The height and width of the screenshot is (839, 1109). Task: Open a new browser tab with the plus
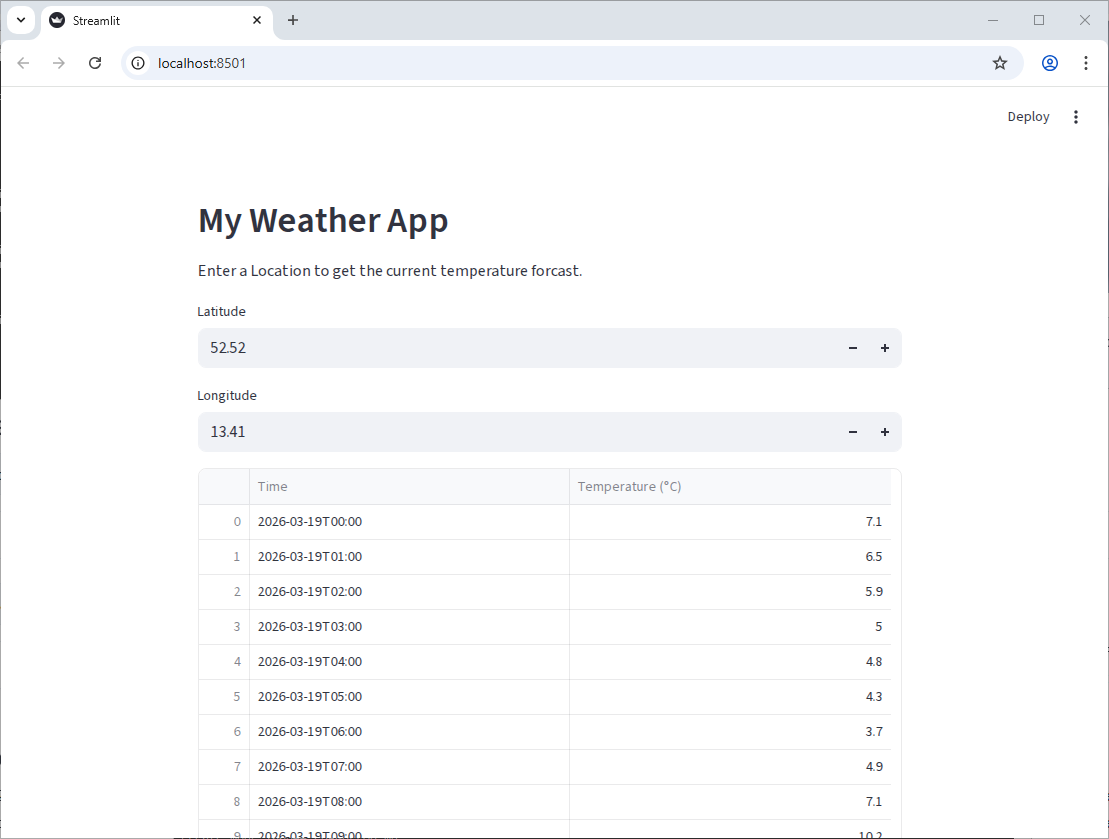[293, 20]
